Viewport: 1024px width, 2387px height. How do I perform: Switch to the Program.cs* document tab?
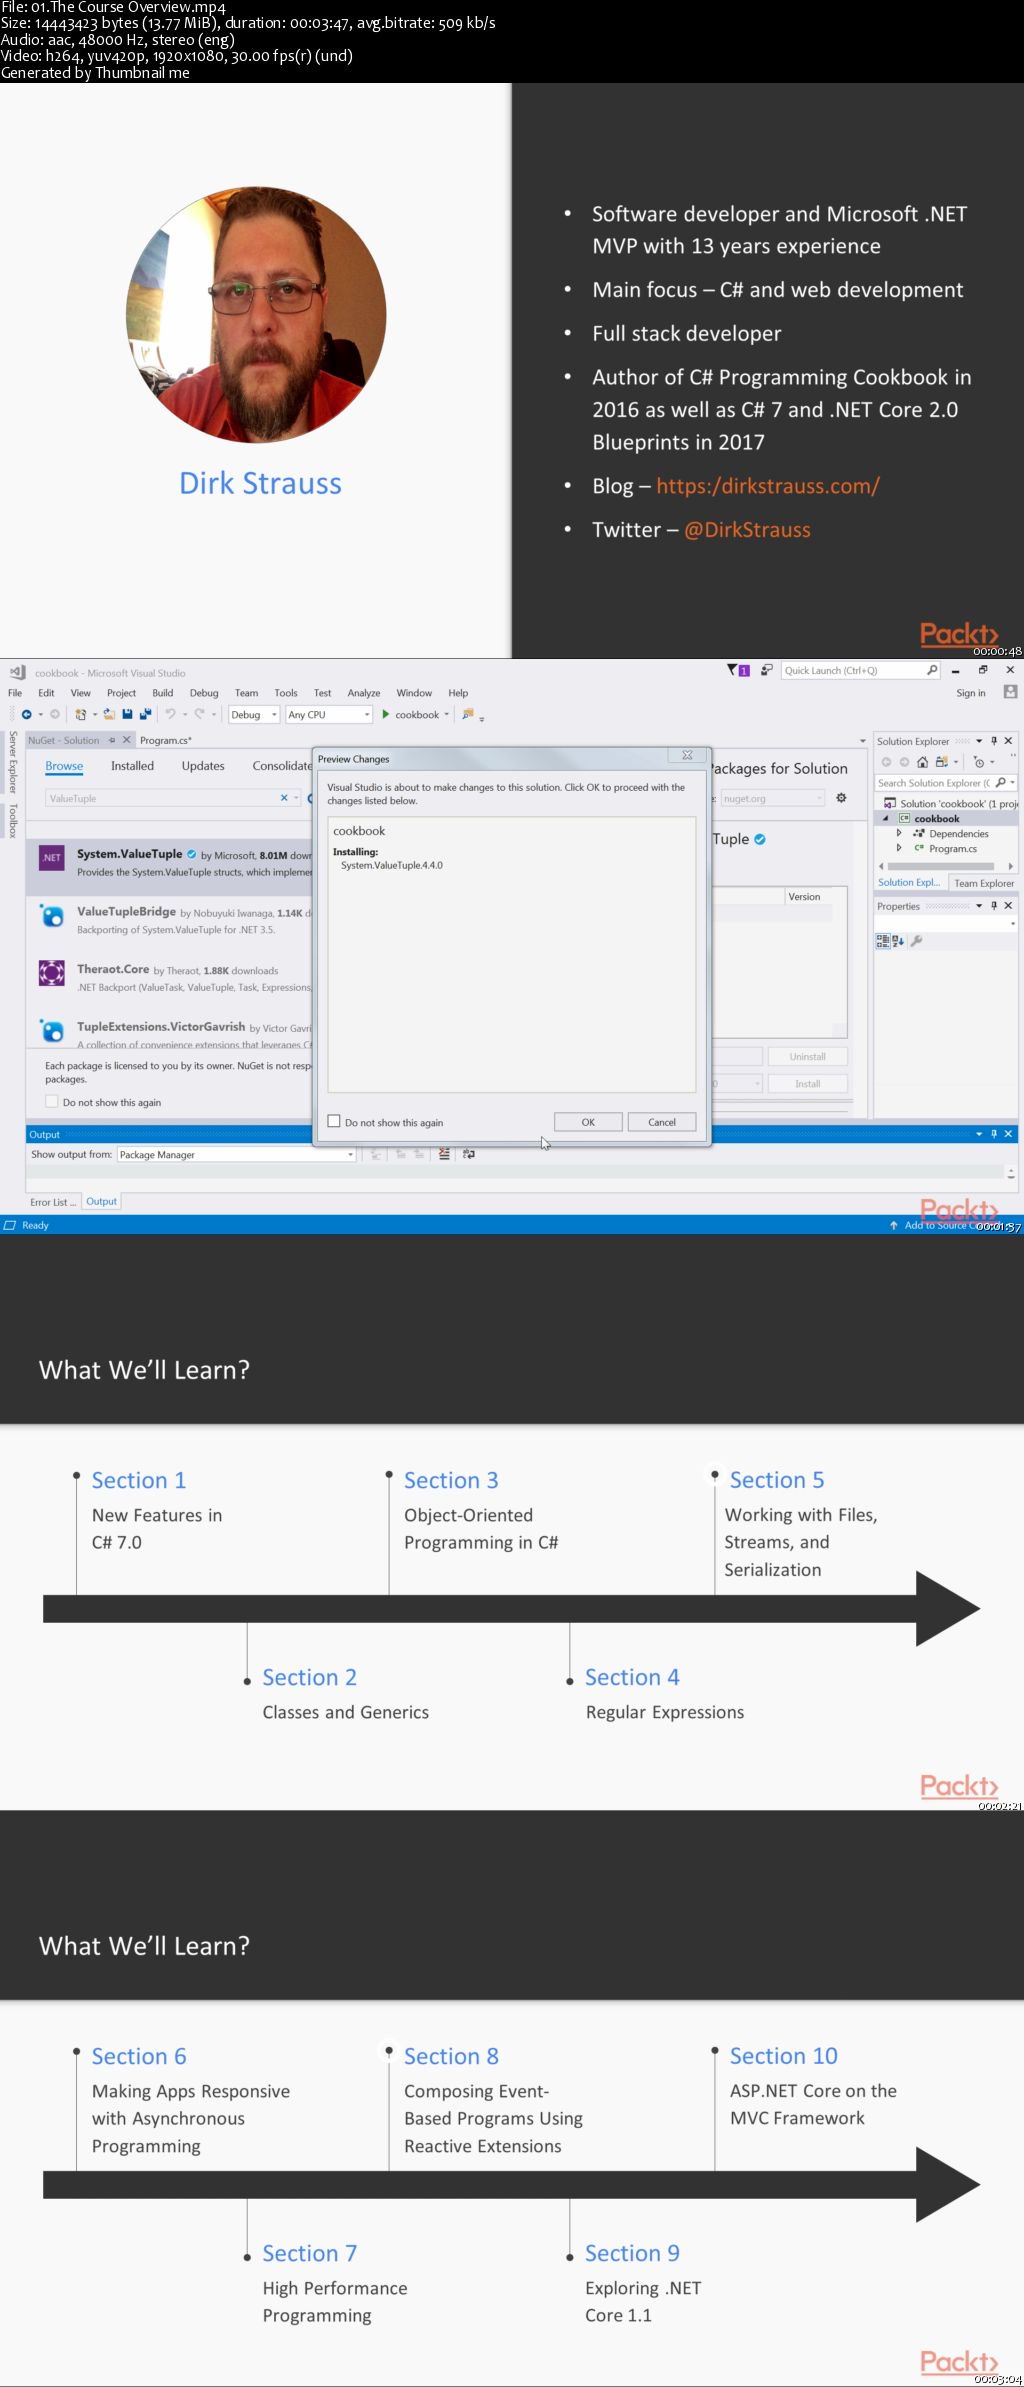166,740
